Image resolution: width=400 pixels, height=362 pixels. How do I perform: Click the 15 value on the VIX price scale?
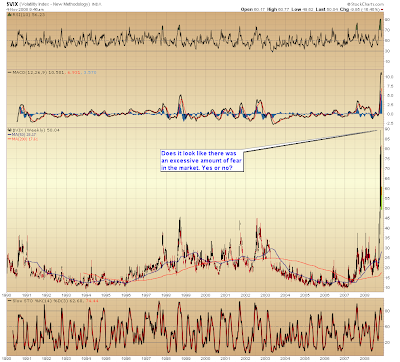[388, 278]
